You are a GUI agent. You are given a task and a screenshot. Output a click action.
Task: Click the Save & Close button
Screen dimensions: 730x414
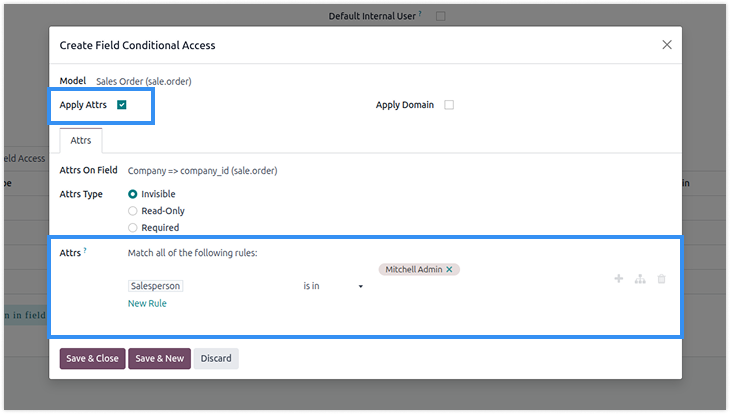[92, 358]
